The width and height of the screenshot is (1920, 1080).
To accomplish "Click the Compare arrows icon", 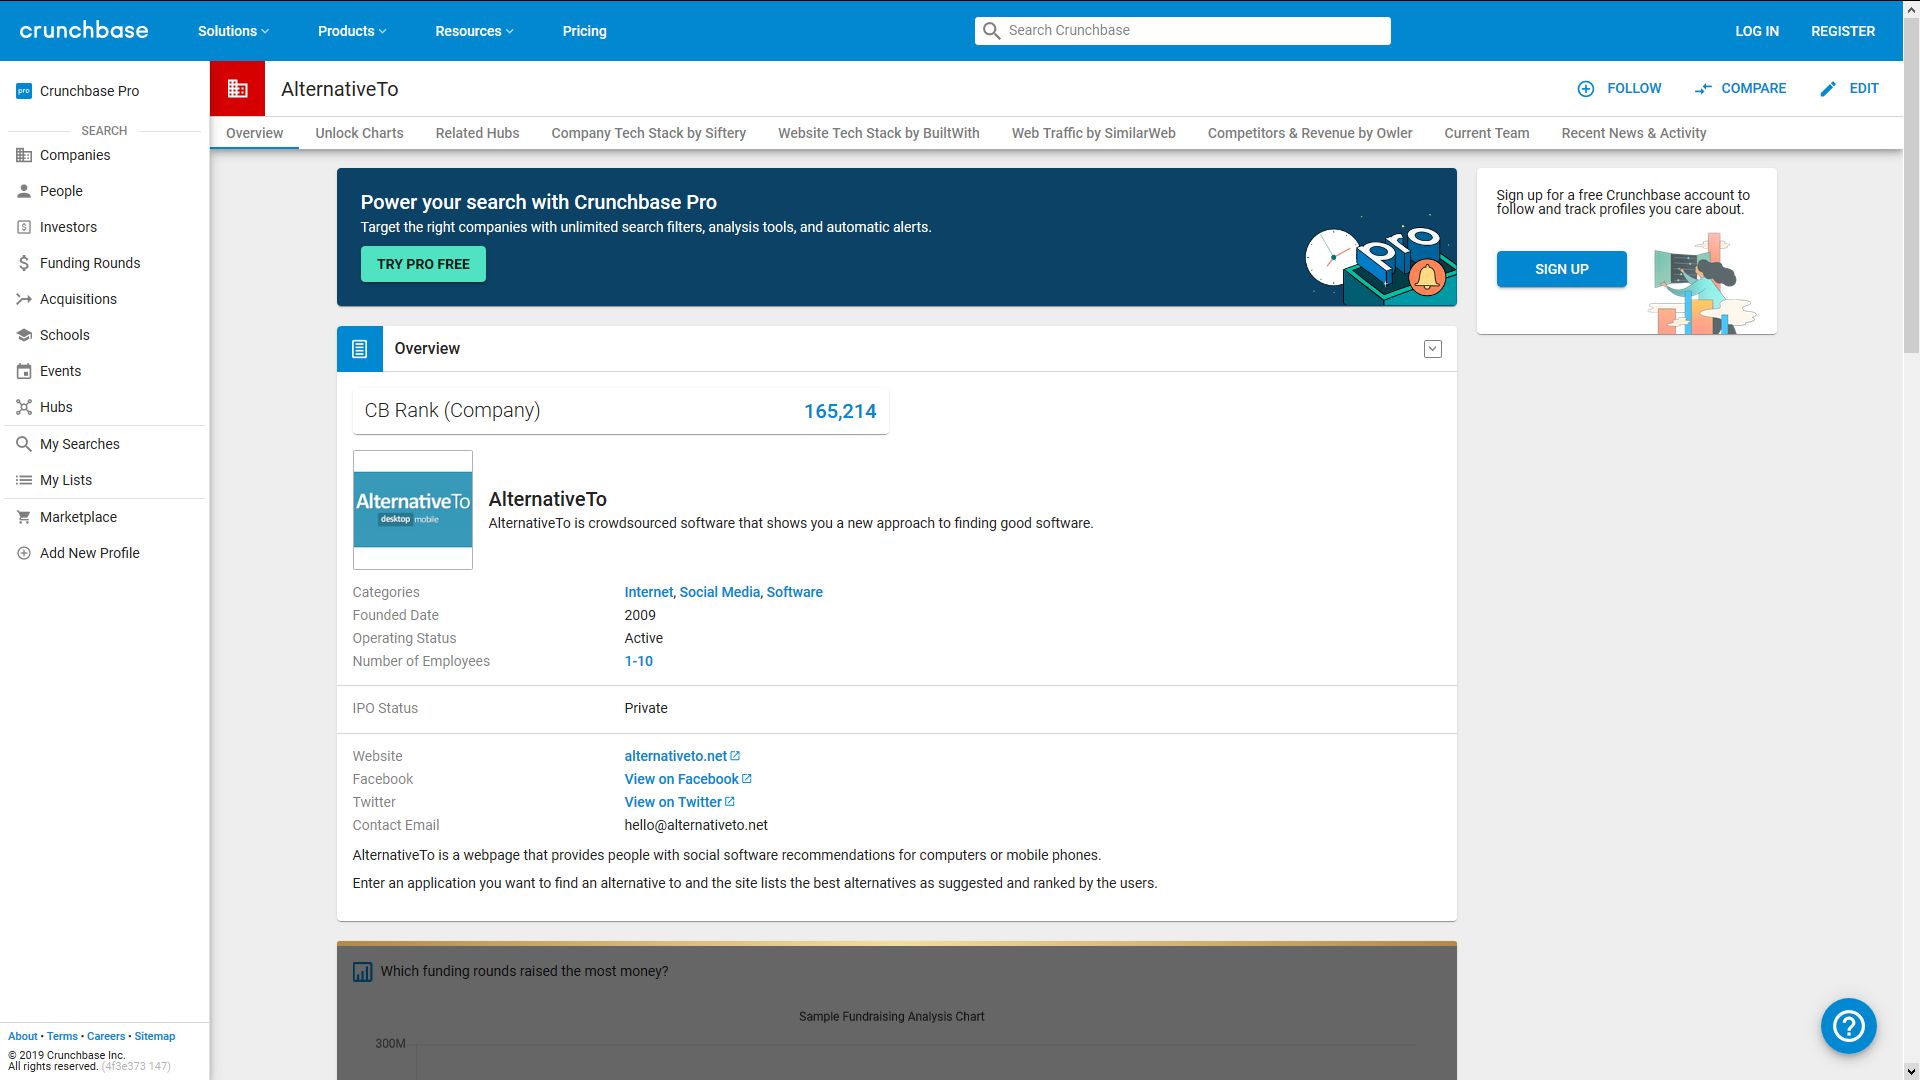I will click(1703, 89).
